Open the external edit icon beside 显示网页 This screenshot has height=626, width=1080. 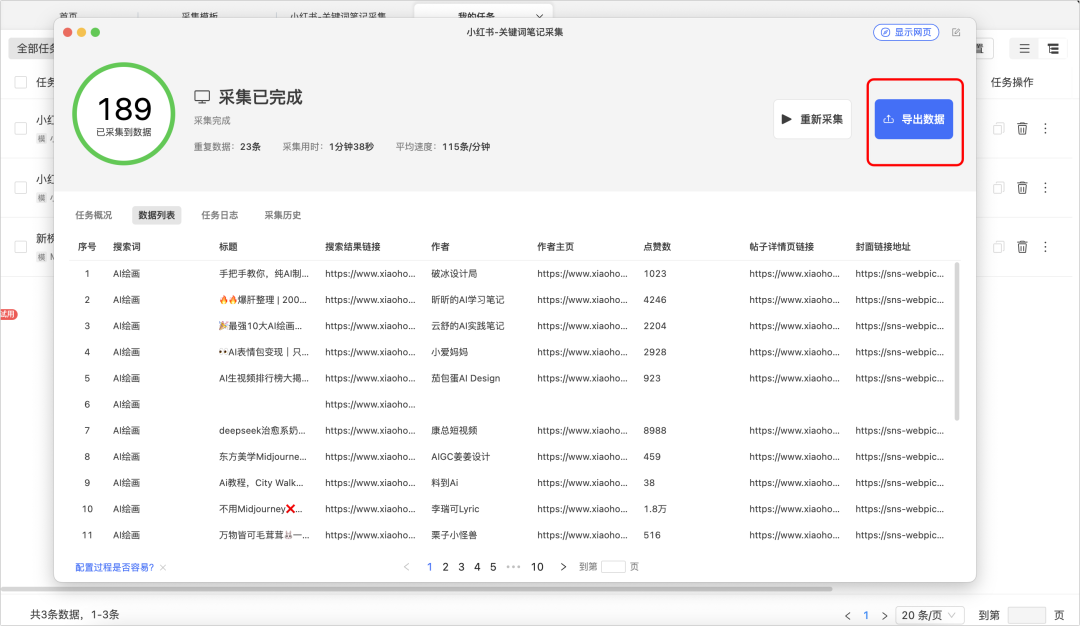(x=956, y=32)
